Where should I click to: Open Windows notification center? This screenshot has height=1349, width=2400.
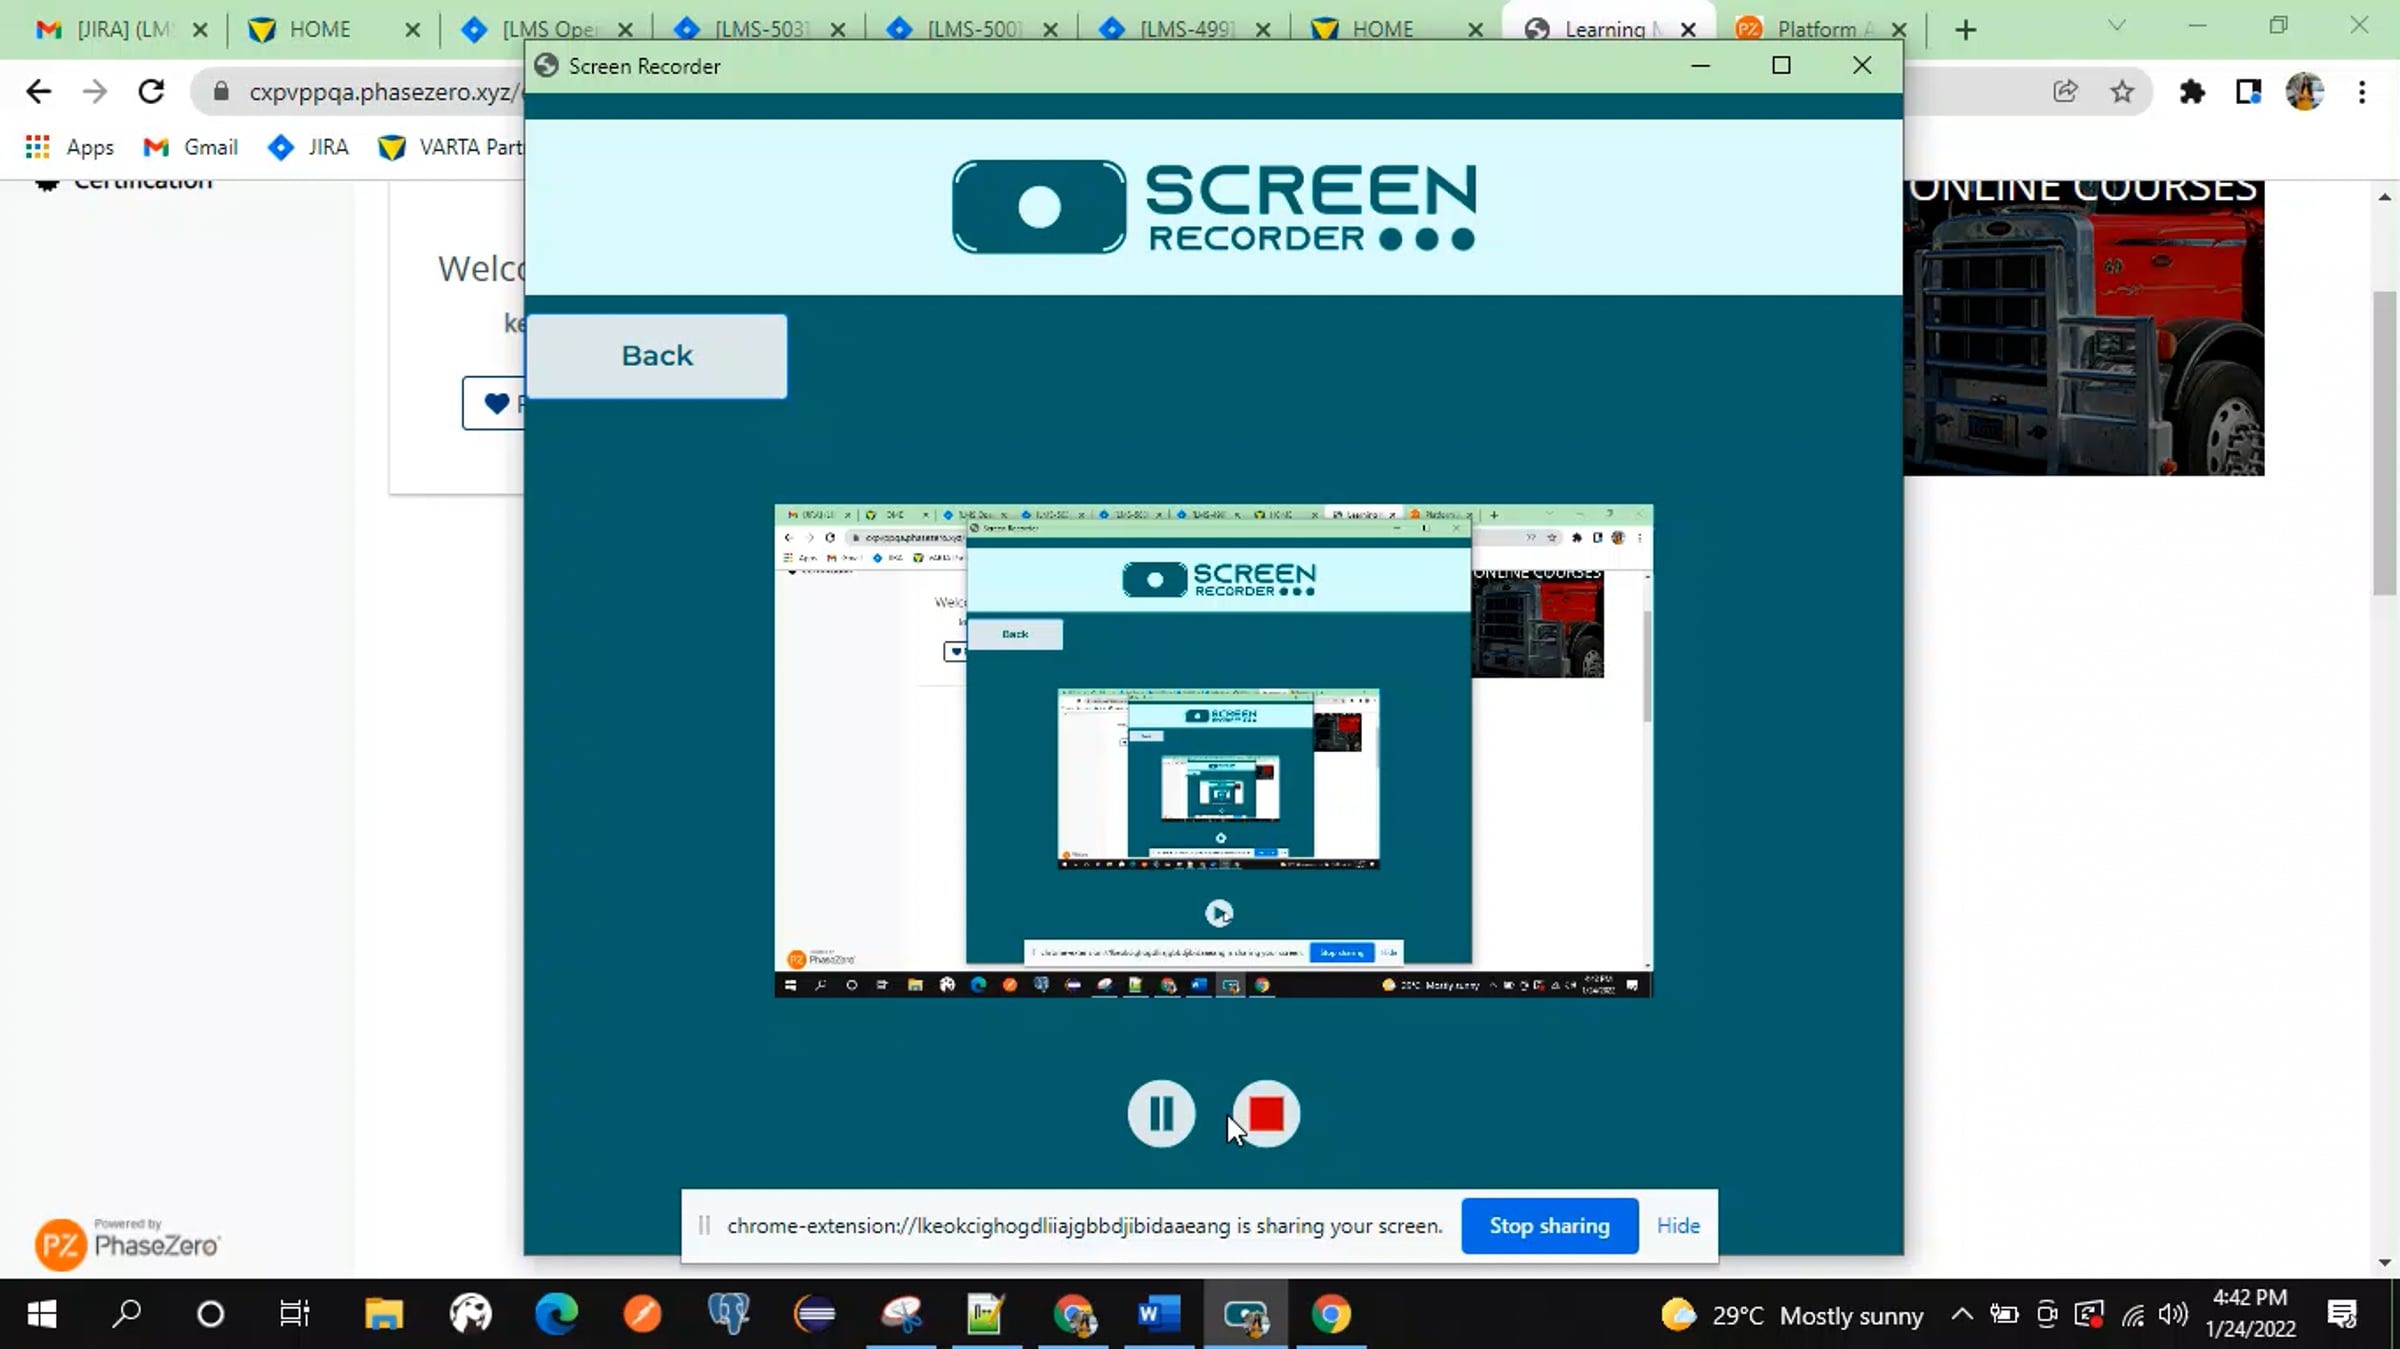(2343, 1313)
